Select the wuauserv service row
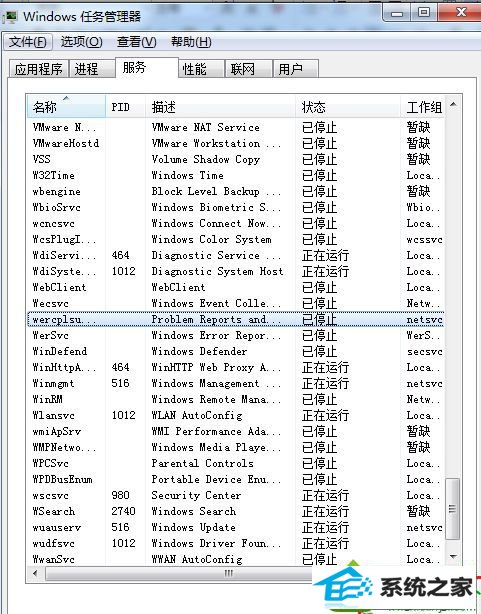Image resolution: width=481 pixels, height=614 pixels. tap(236, 527)
